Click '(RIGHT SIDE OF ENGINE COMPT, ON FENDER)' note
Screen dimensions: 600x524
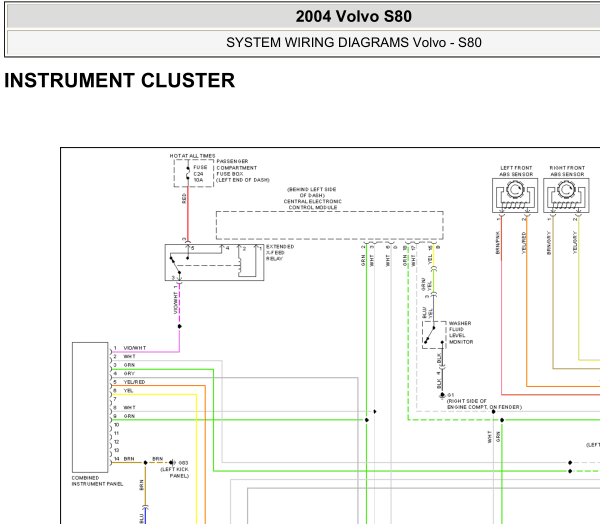[x=484, y=404]
